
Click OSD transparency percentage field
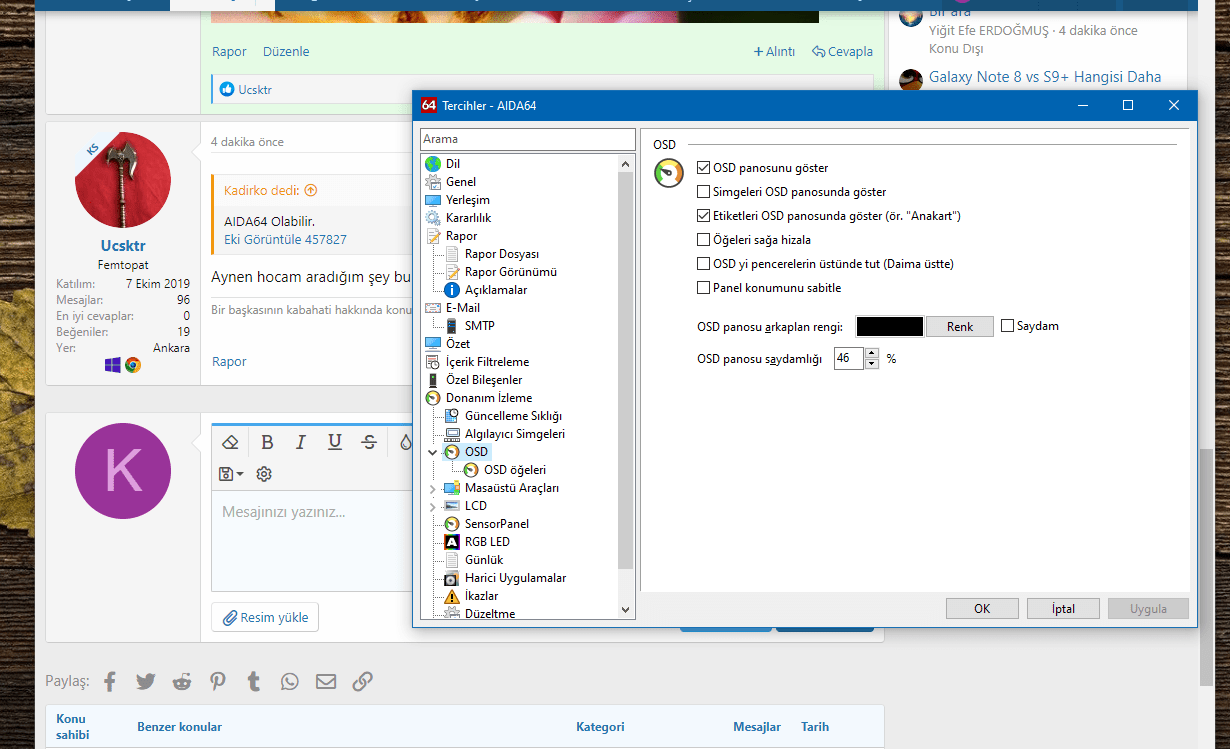click(x=849, y=358)
